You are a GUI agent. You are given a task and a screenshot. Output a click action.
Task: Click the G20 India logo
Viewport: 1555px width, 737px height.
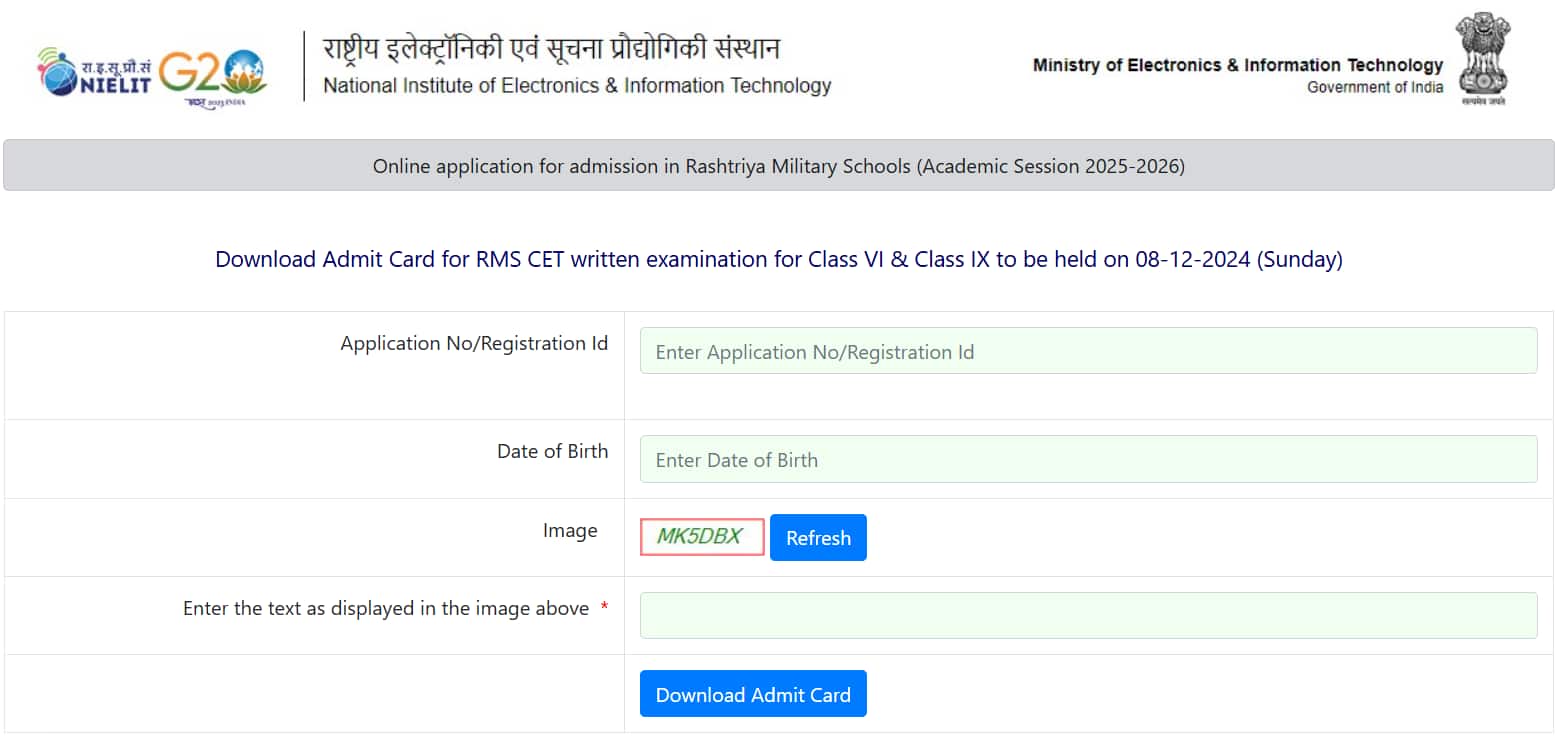[x=213, y=77]
